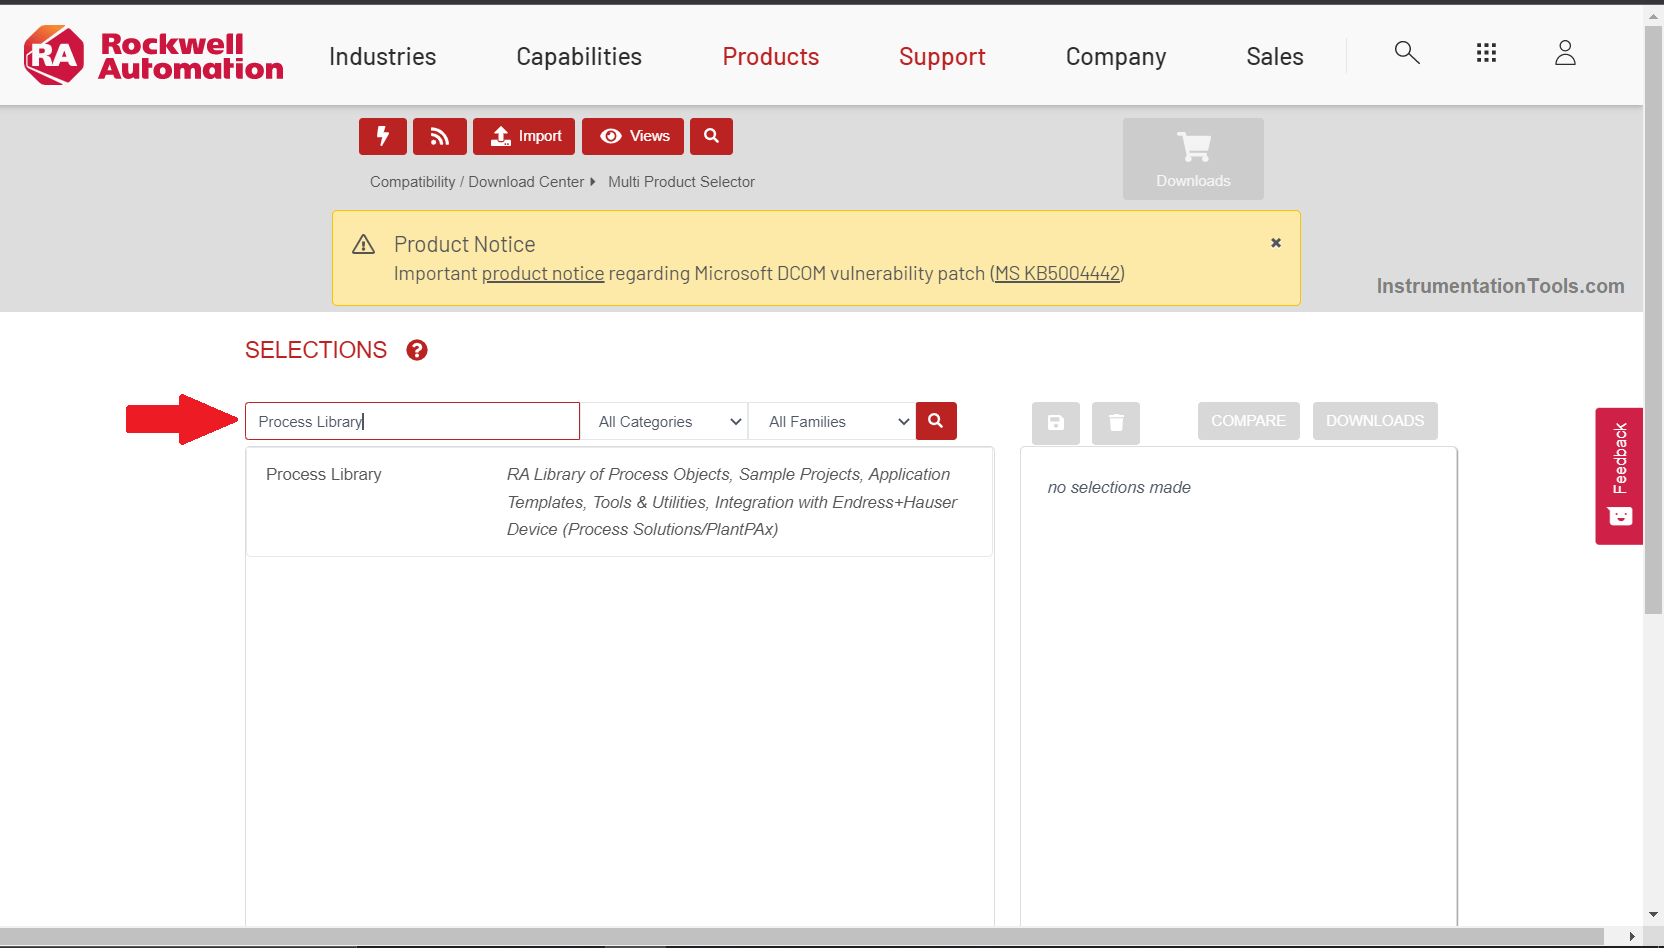
Task: Open the site search magnifier icon
Action: [x=1407, y=53]
